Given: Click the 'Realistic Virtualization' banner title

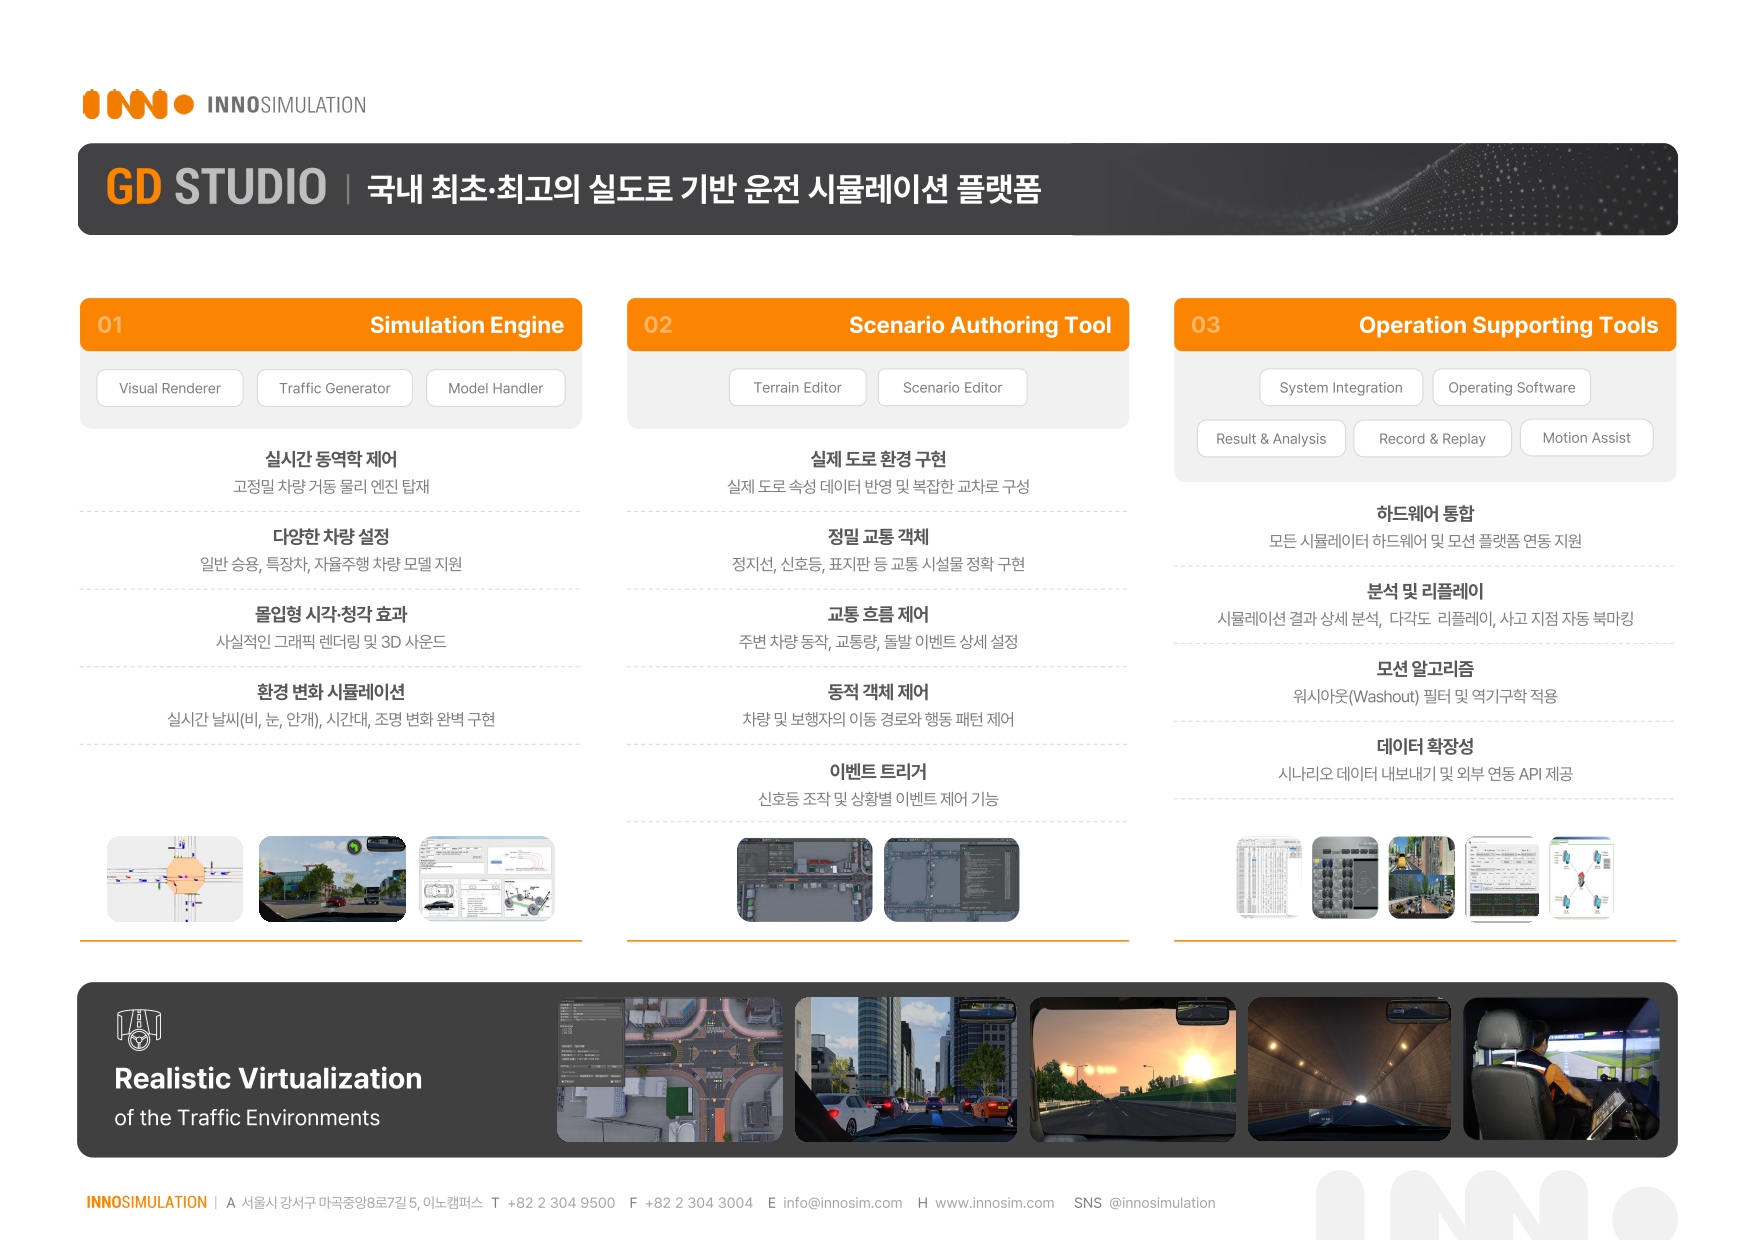Looking at the screenshot, I should coord(268,1078).
